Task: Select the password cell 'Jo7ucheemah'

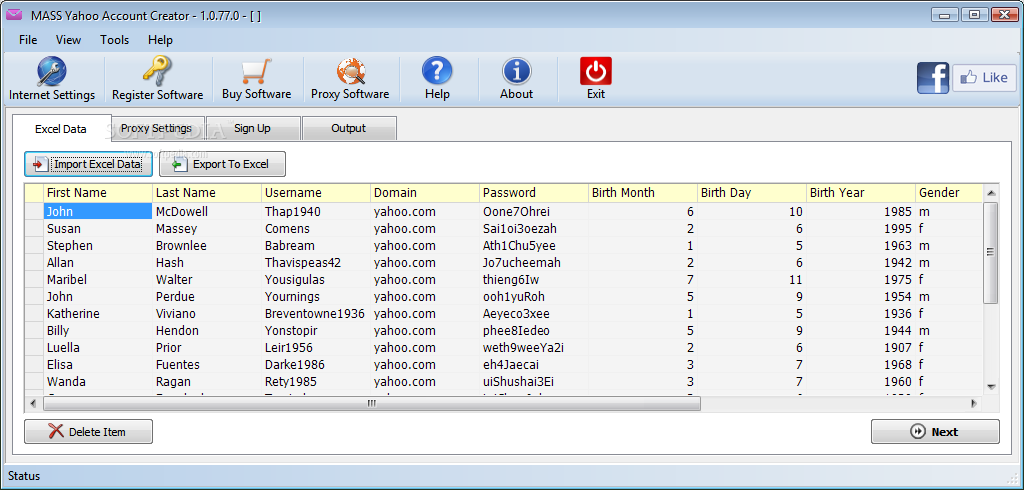Action: tap(534, 263)
